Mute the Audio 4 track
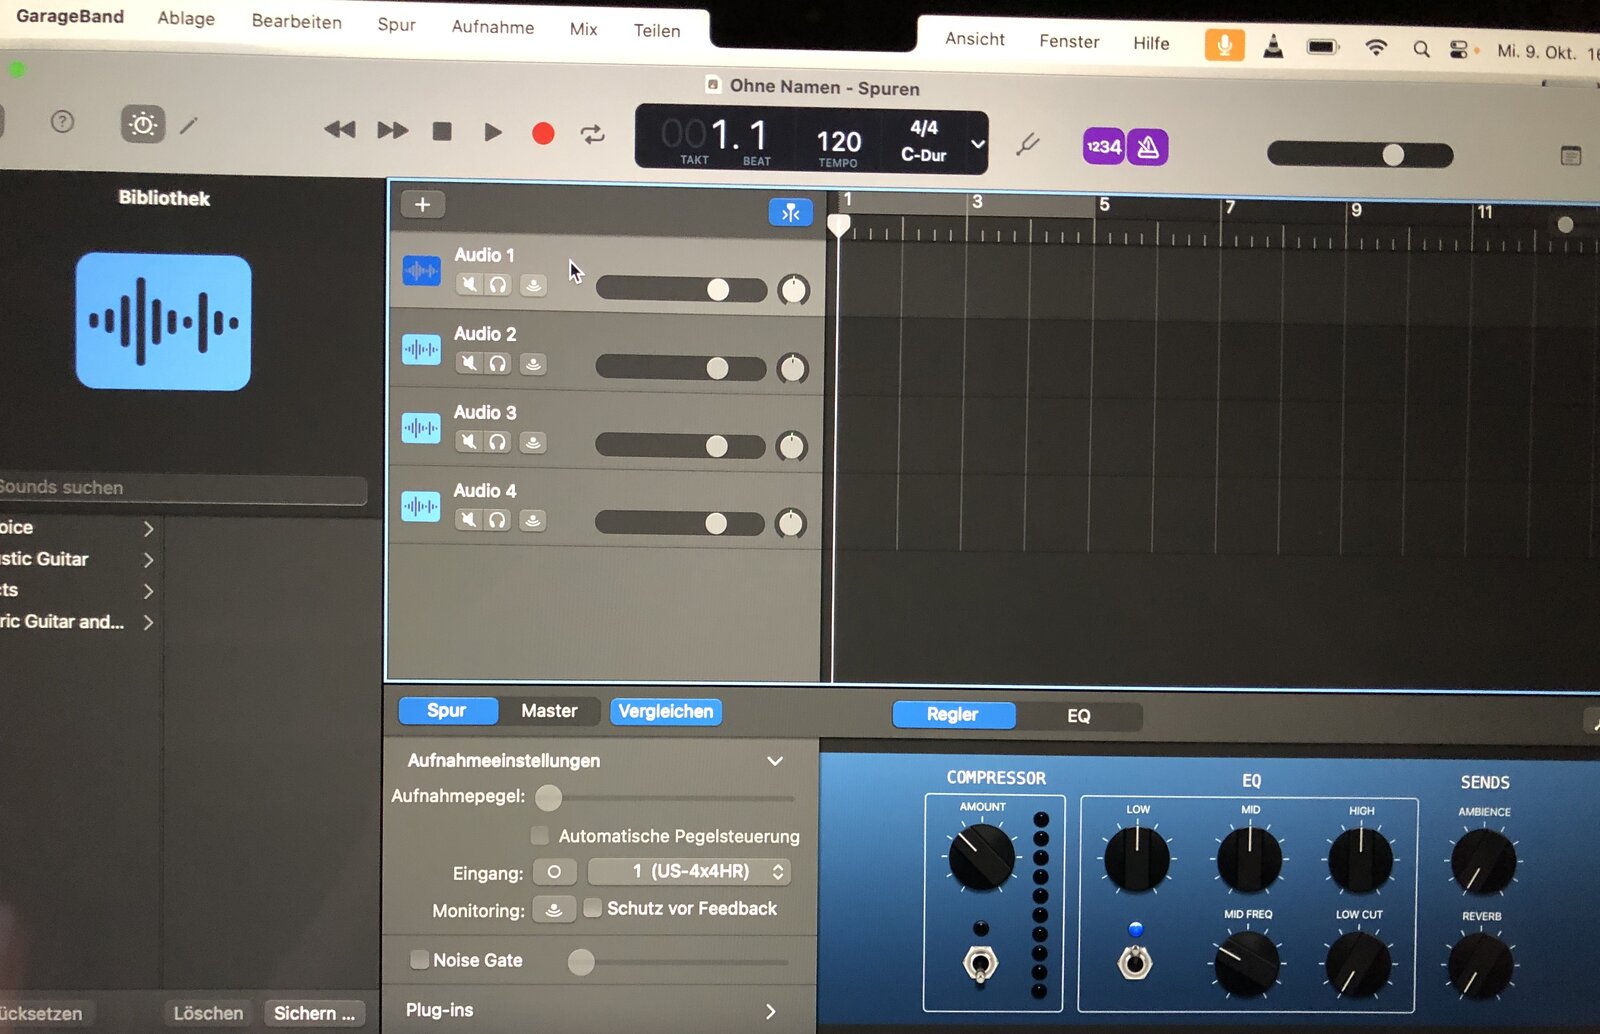The height and width of the screenshot is (1034, 1600). pos(469,519)
